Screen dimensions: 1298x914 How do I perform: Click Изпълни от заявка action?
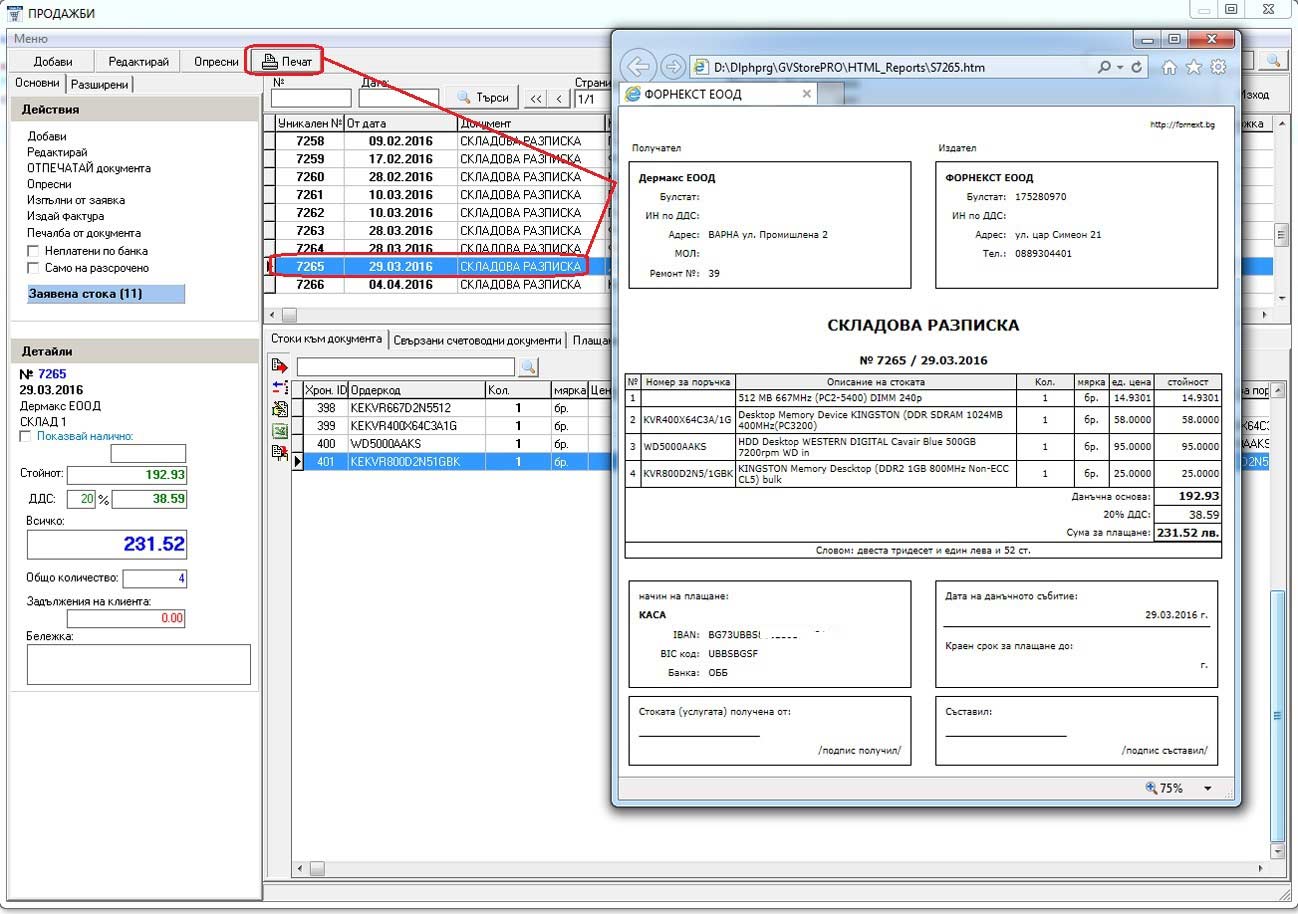(x=76, y=200)
